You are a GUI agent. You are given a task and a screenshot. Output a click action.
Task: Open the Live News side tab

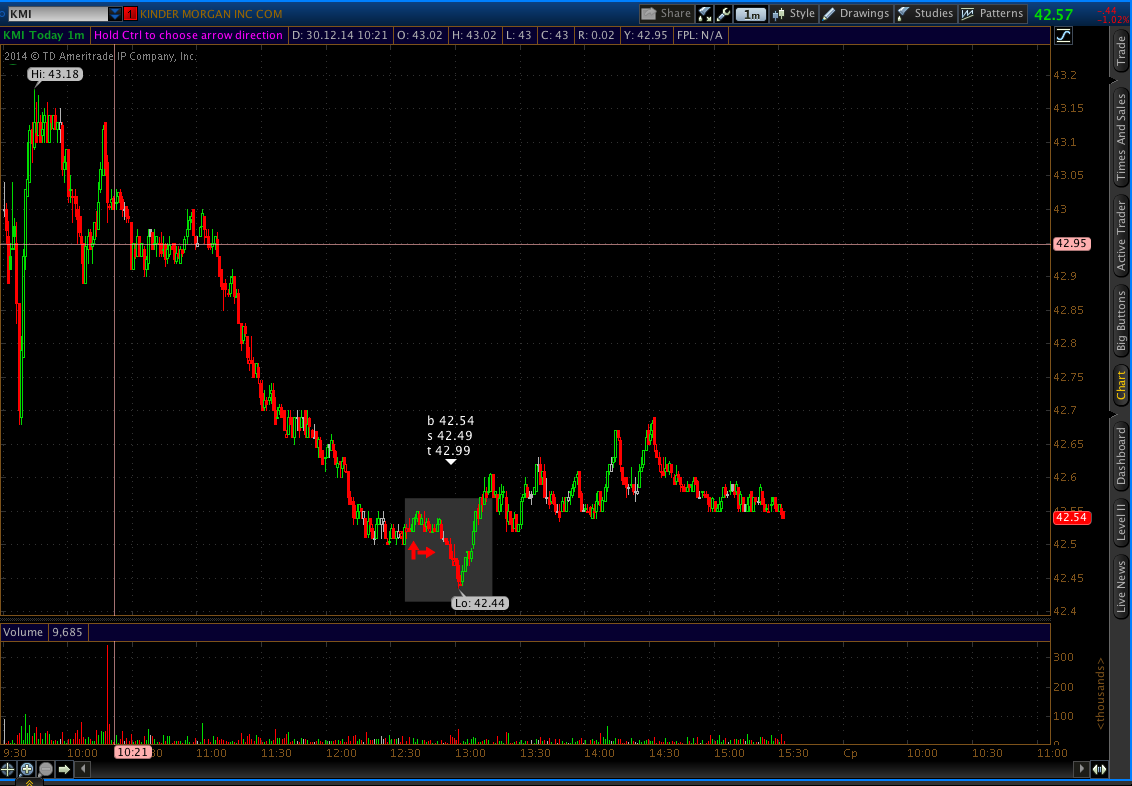[x=1120, y=586]
